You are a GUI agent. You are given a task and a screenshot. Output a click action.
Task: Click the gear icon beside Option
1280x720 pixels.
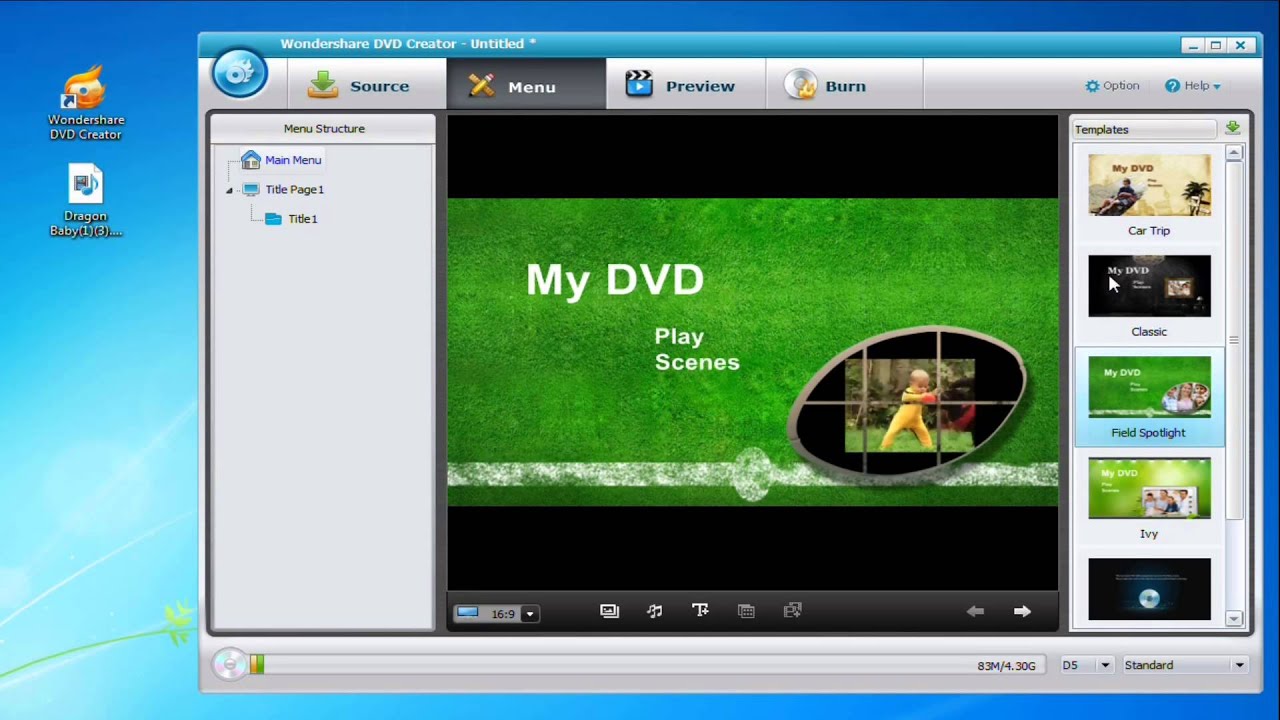(x=1092, y=86)
